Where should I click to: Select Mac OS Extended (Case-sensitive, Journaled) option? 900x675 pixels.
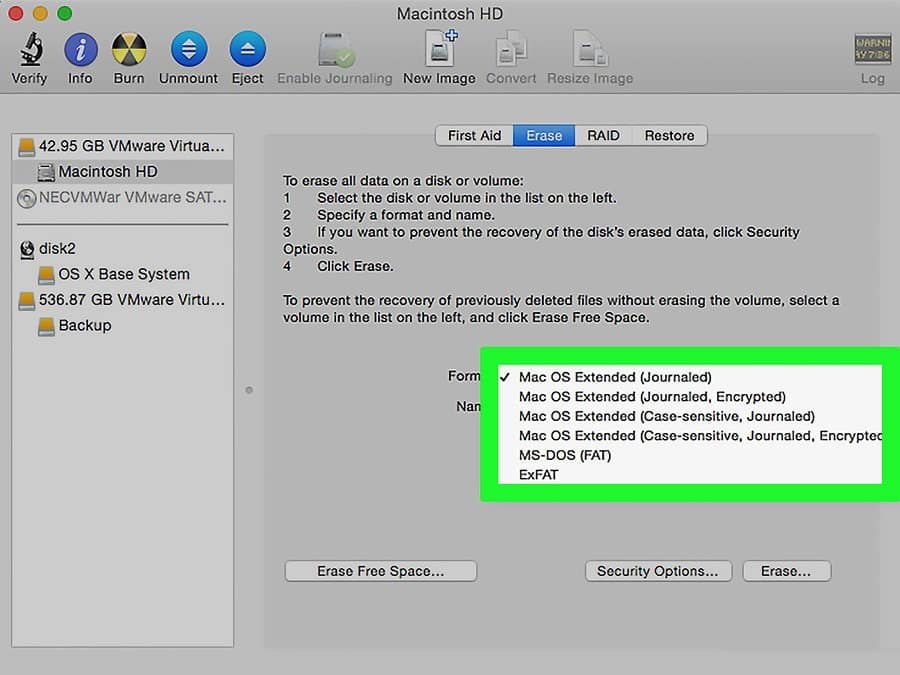pos(690,416)
